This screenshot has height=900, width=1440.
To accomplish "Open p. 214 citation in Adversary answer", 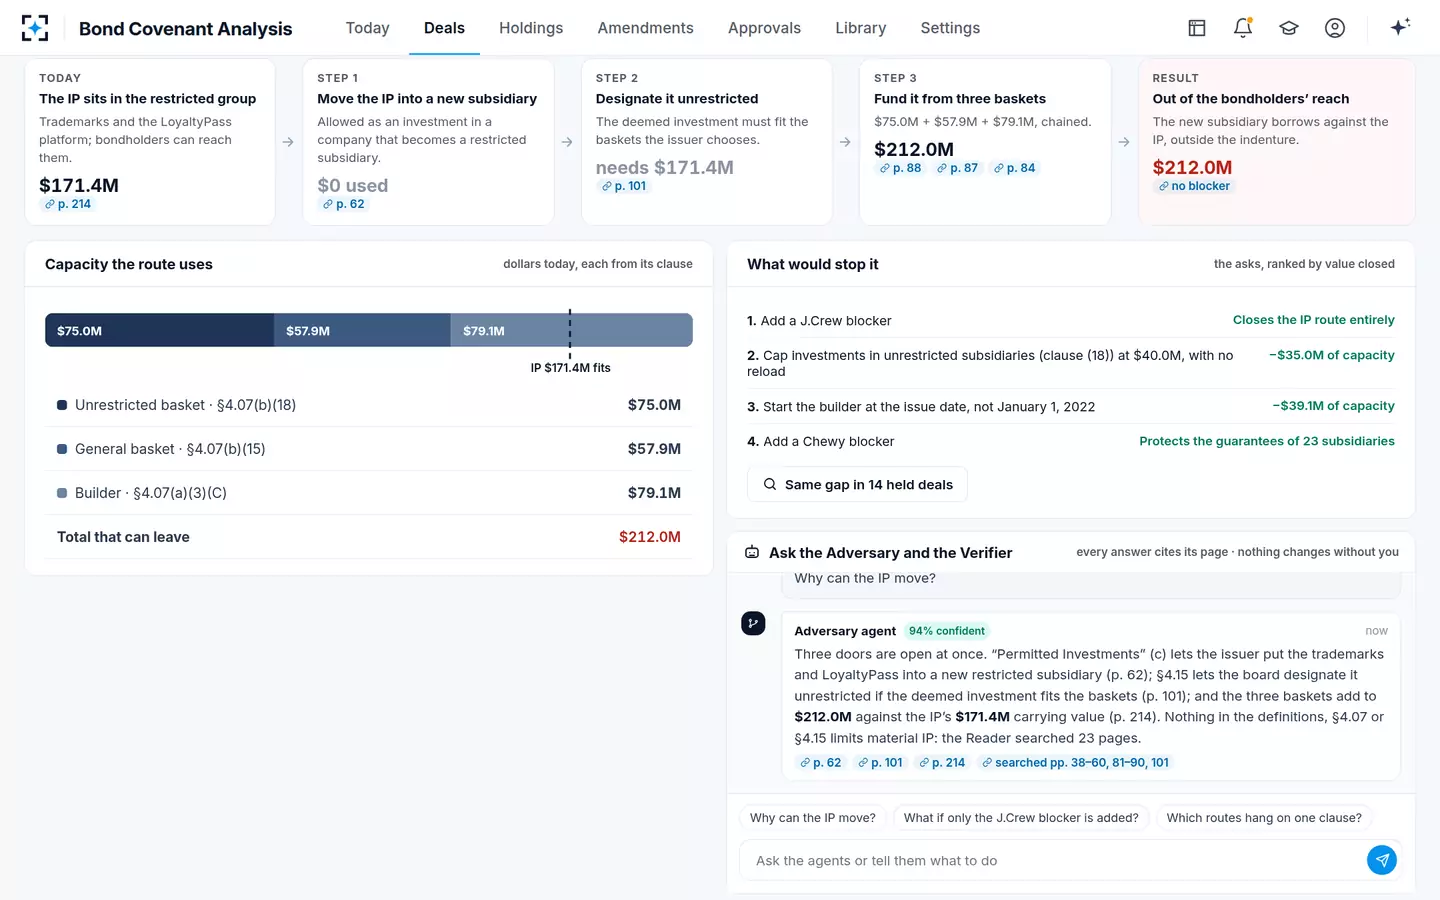I will [942, 762].
